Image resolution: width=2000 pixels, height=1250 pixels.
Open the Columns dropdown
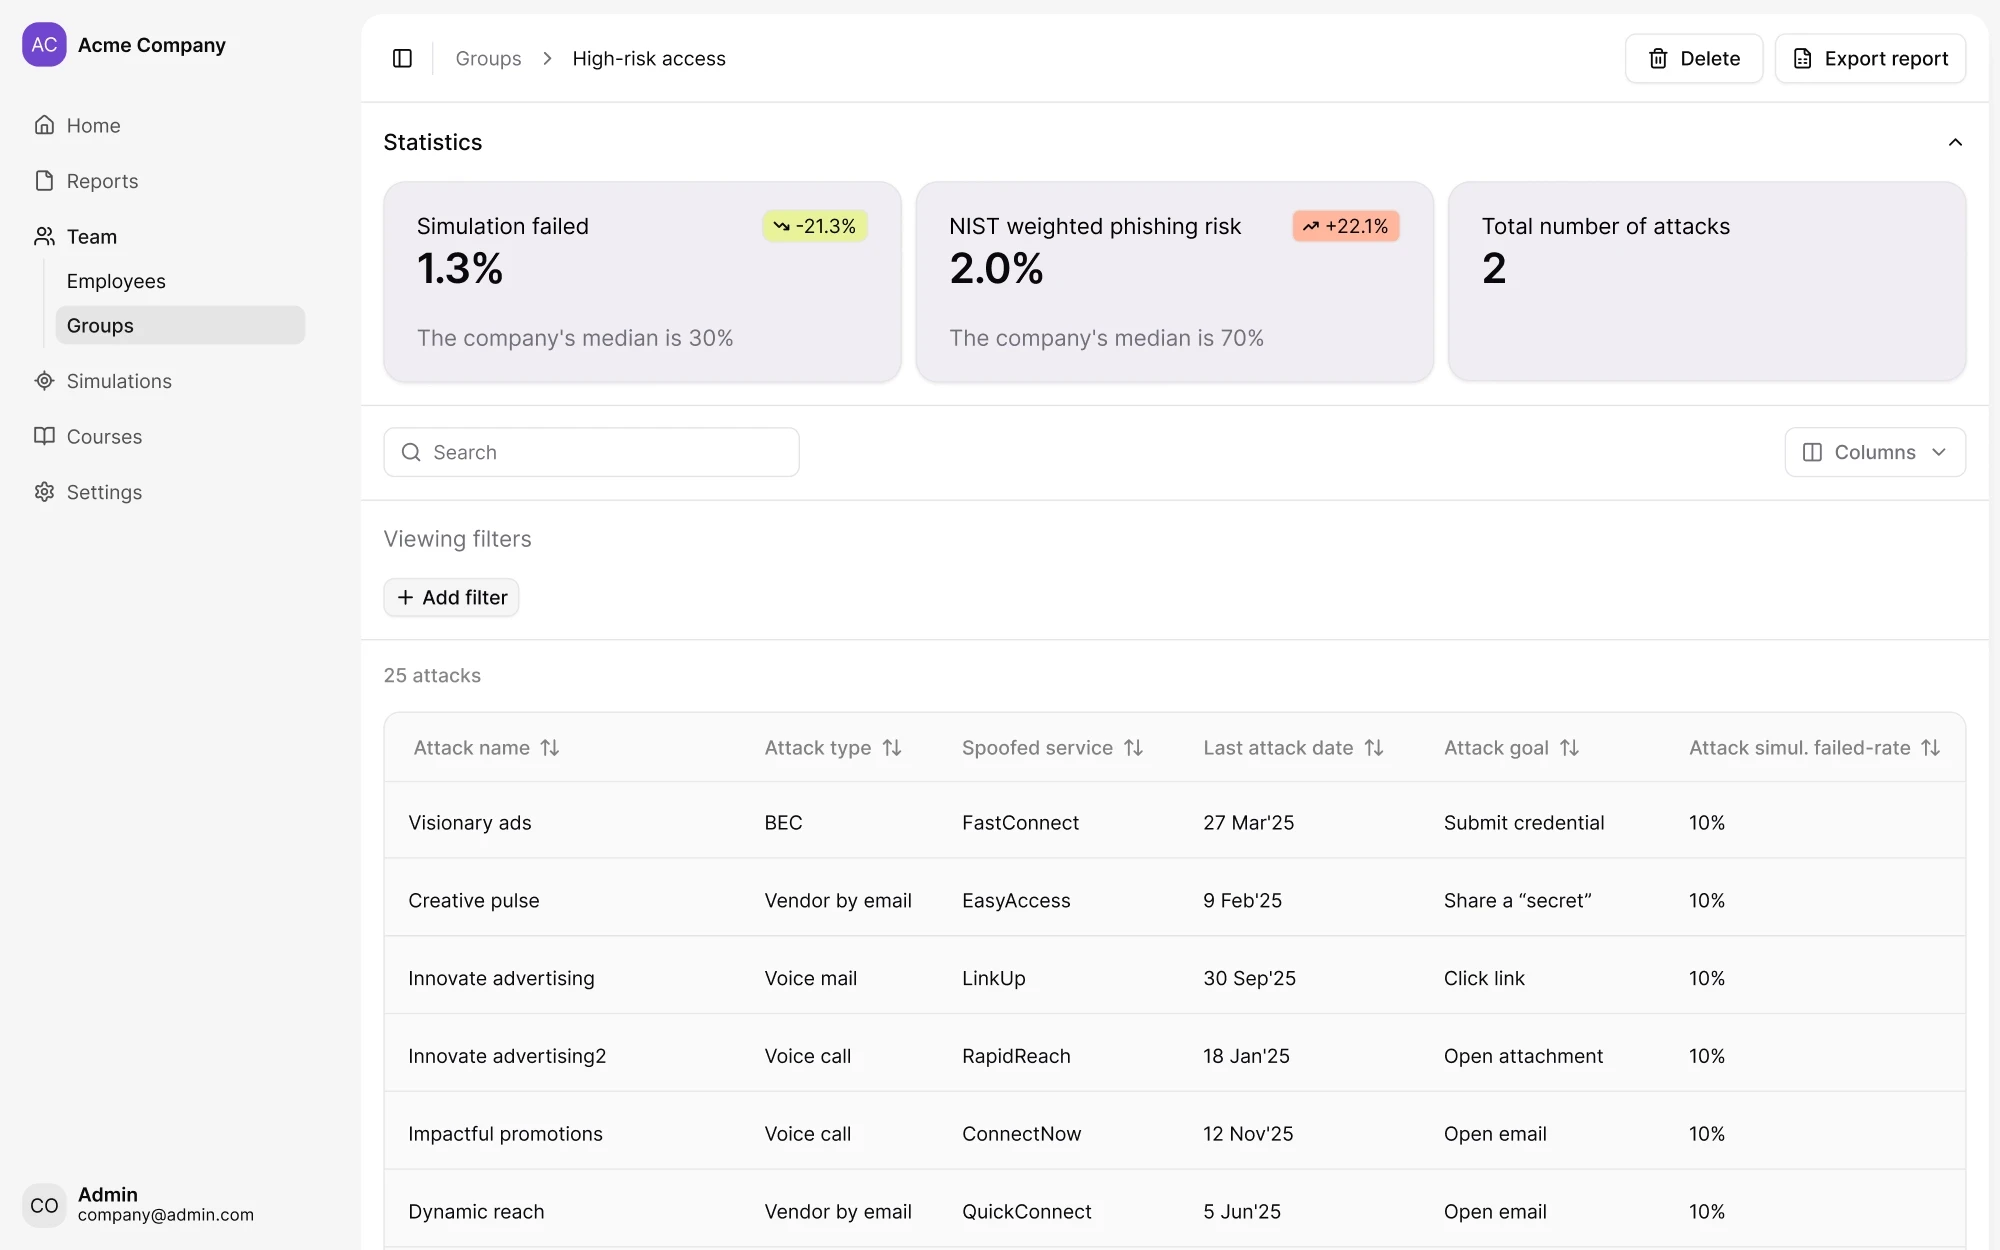(1874, 452)
